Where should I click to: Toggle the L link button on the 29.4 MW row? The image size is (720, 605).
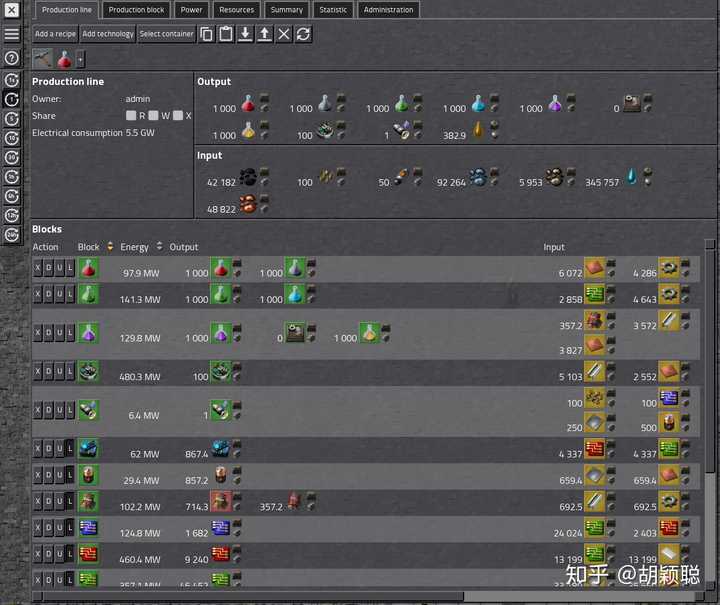click(70, 475)
